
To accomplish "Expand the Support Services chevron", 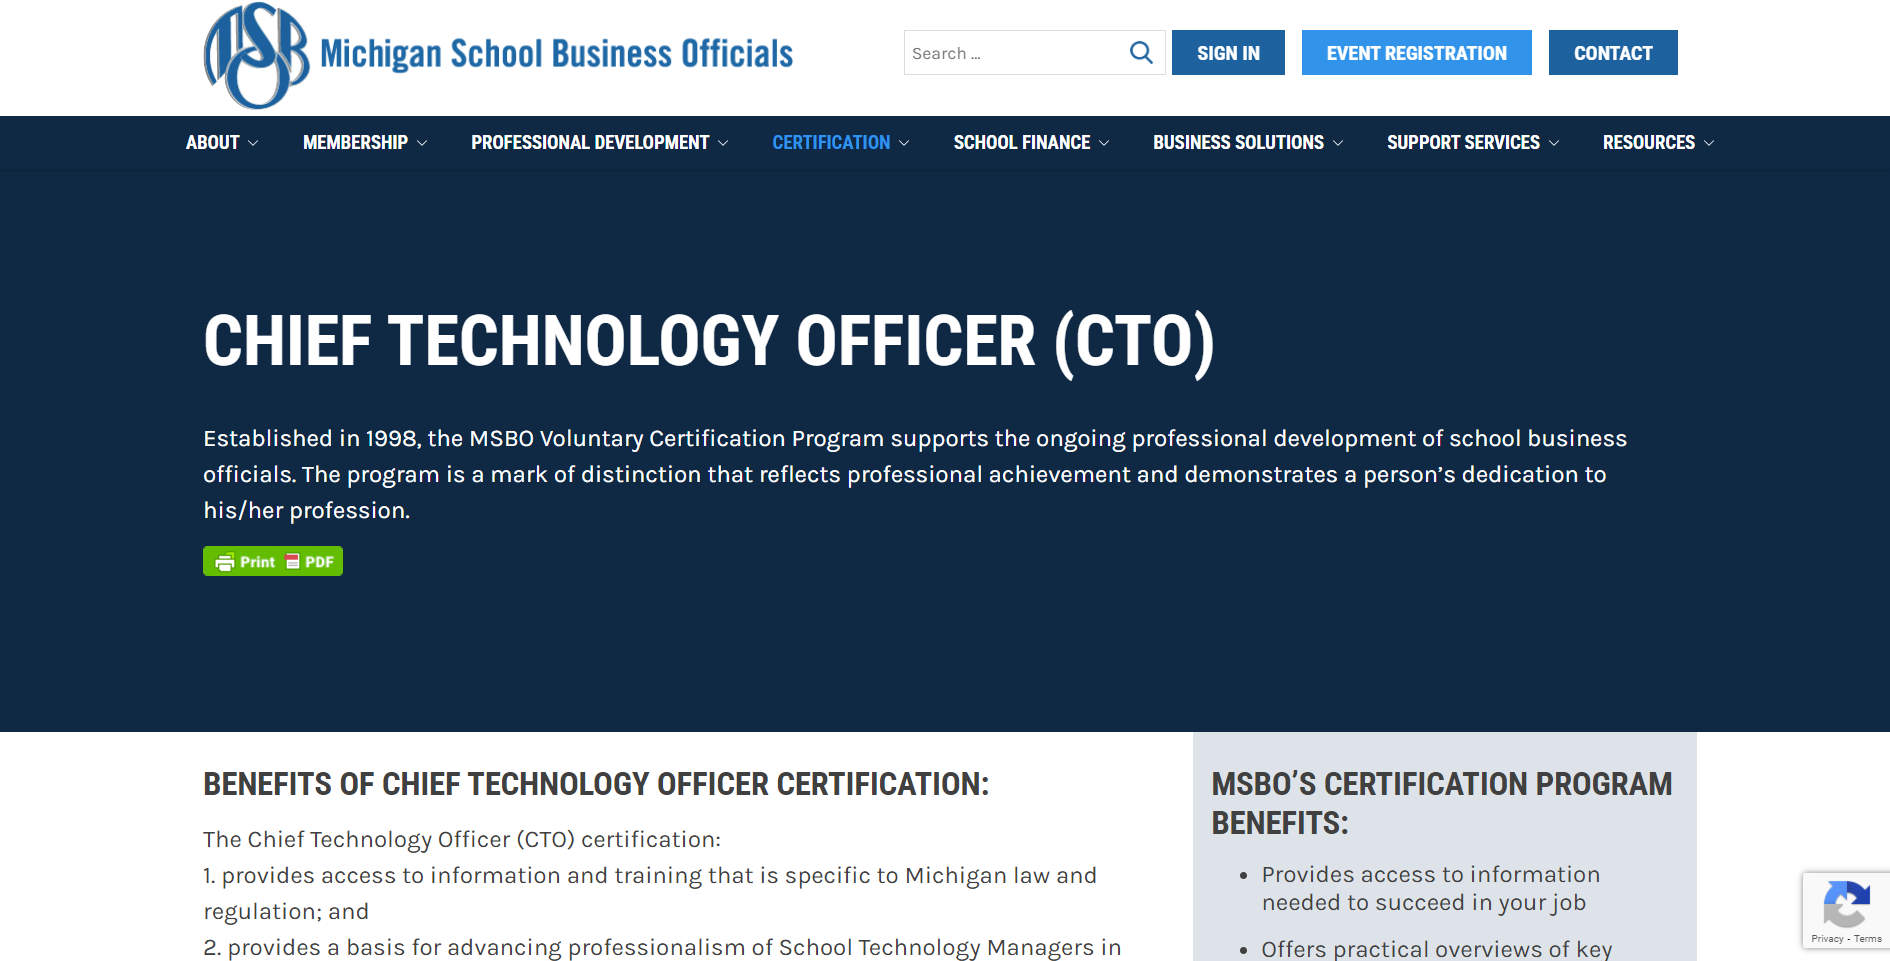I will 1554,143.
